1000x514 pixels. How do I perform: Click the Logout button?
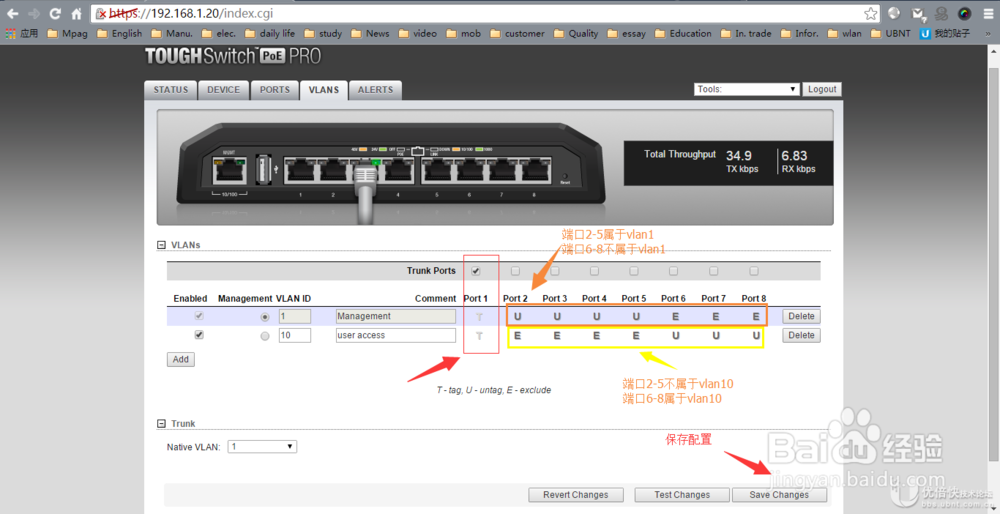(x=822, y=89)
